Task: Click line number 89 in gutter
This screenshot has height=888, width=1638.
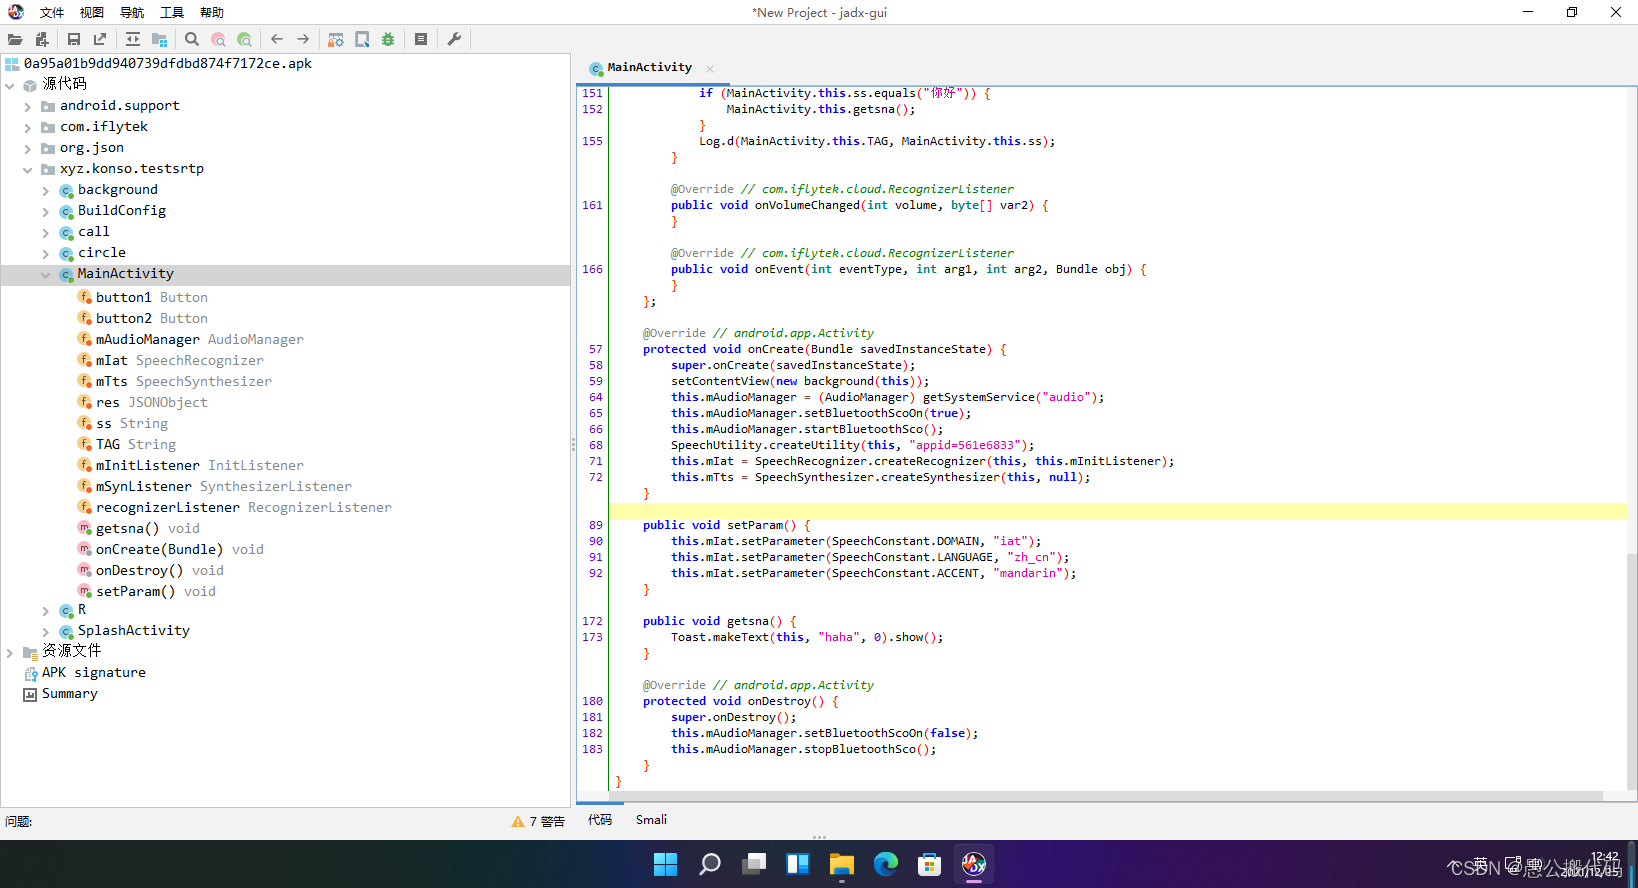Action: [x=595, y=525]
